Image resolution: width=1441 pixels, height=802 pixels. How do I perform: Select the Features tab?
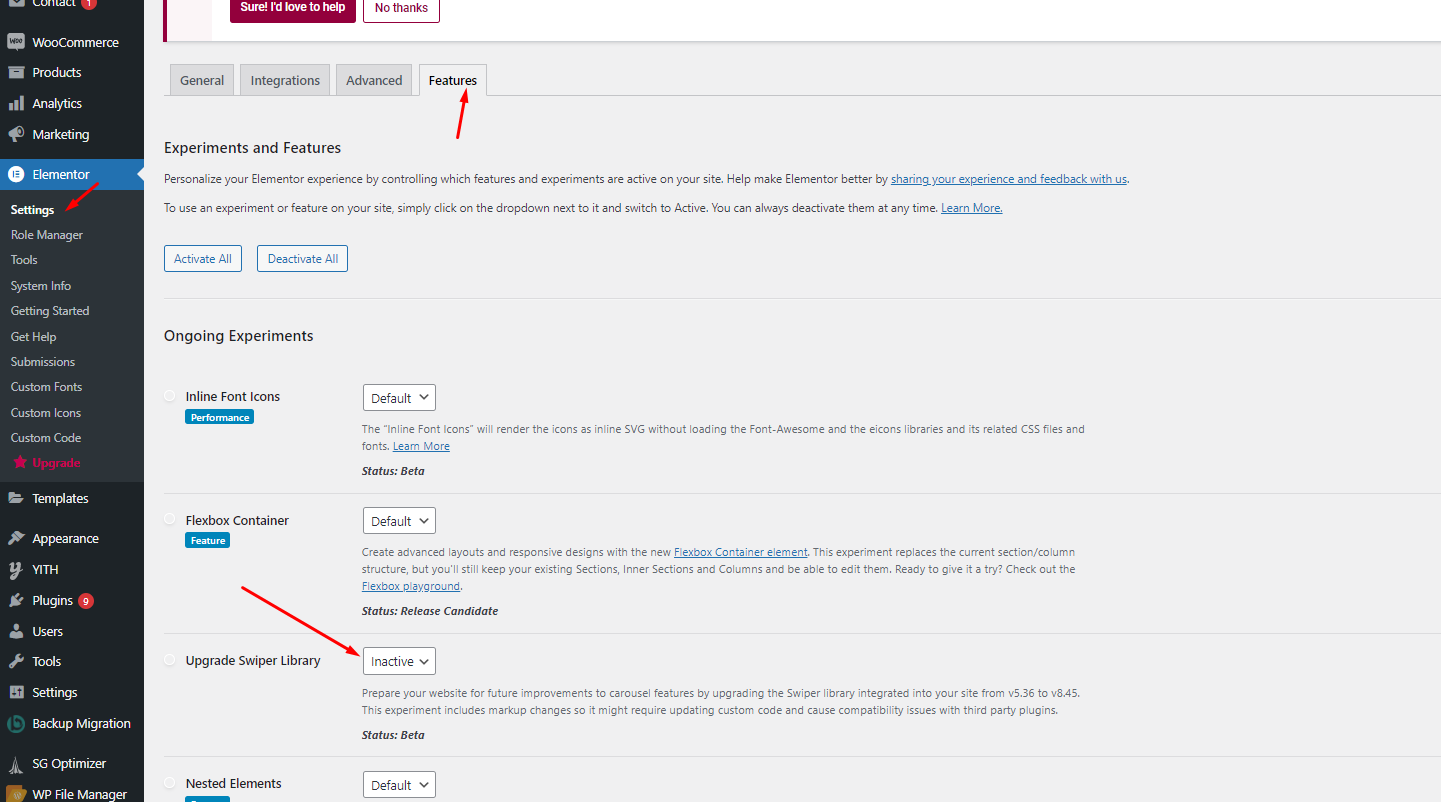453,80
